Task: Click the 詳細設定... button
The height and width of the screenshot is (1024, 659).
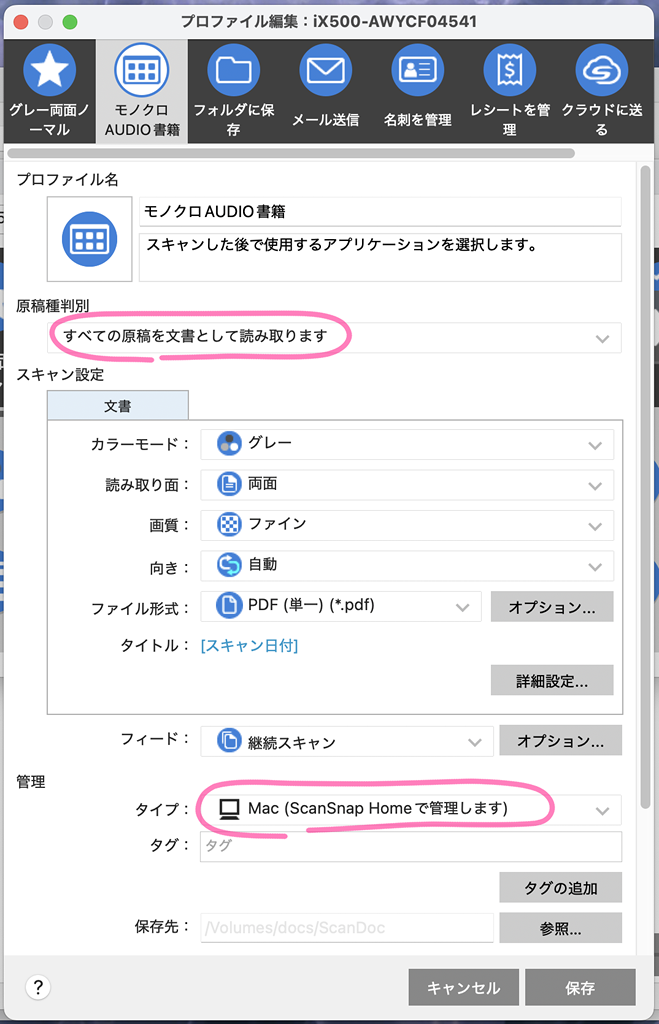Action: point(551,680)
